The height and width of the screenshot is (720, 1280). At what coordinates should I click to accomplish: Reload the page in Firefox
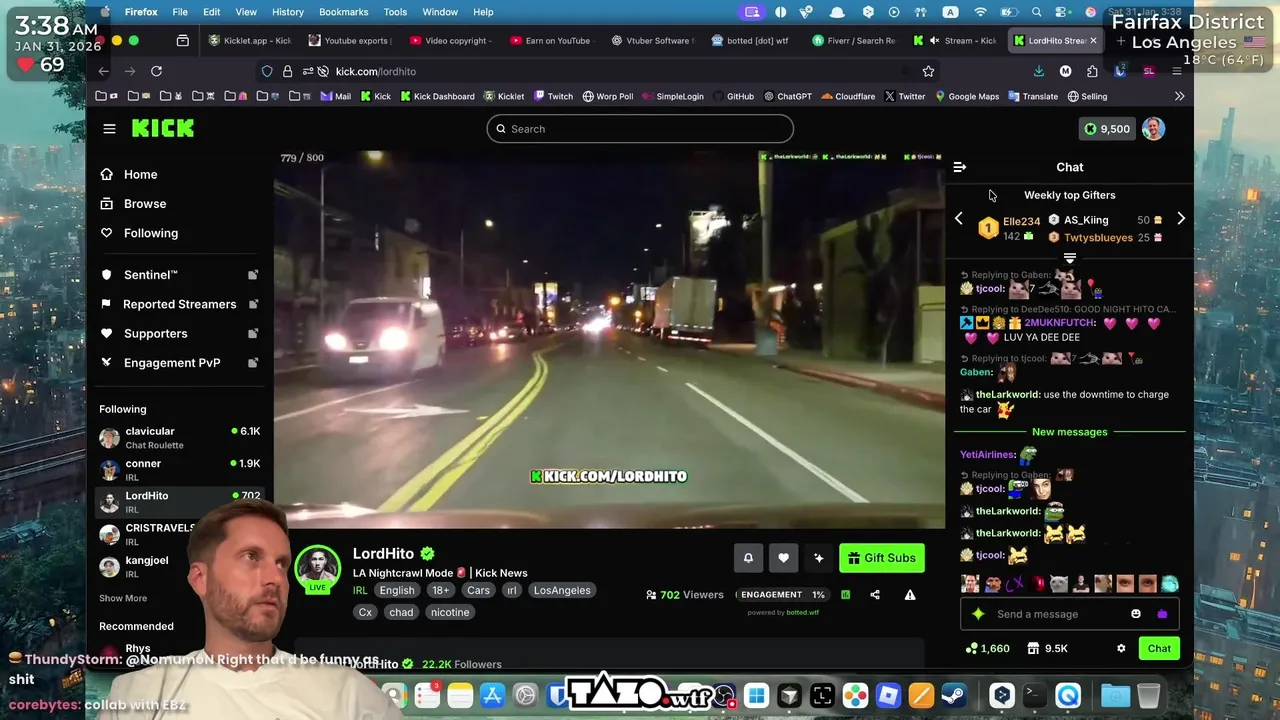tap(156, 71)
